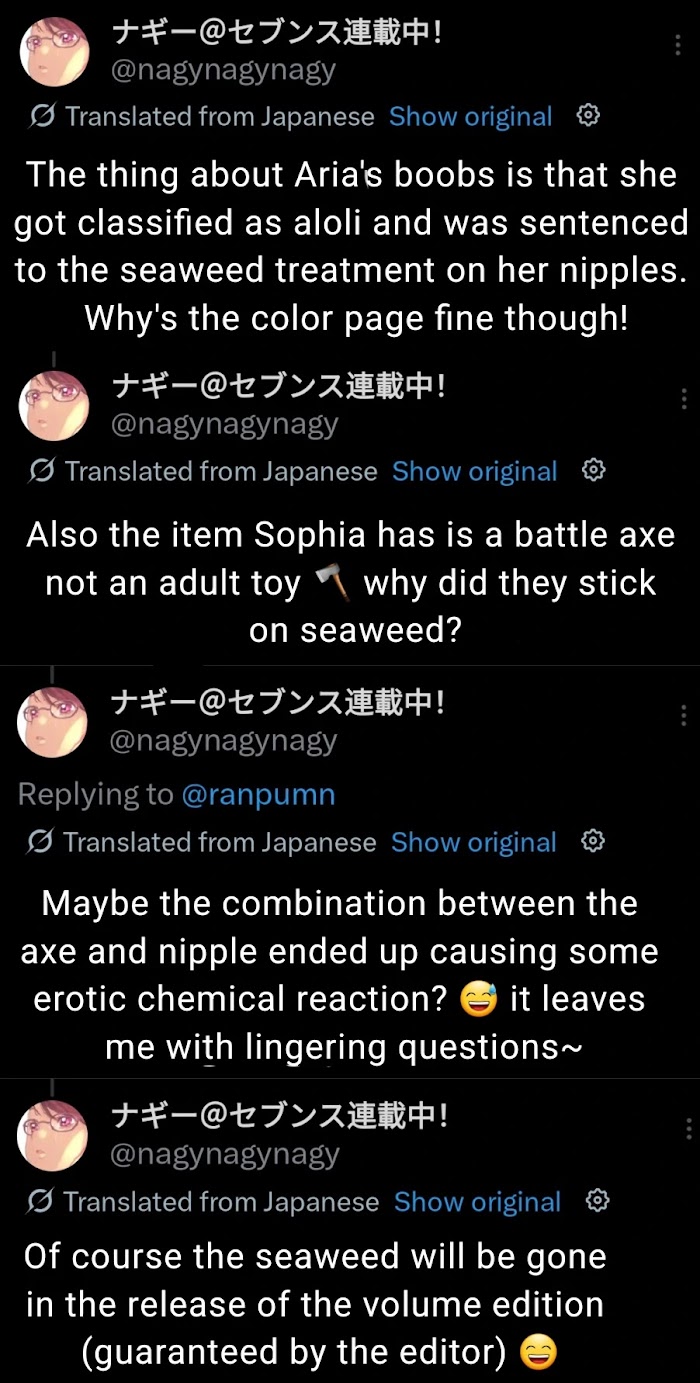Click translate icon on the Sophia tweet
Viewport: 700px width, 1383px height.
43,471
